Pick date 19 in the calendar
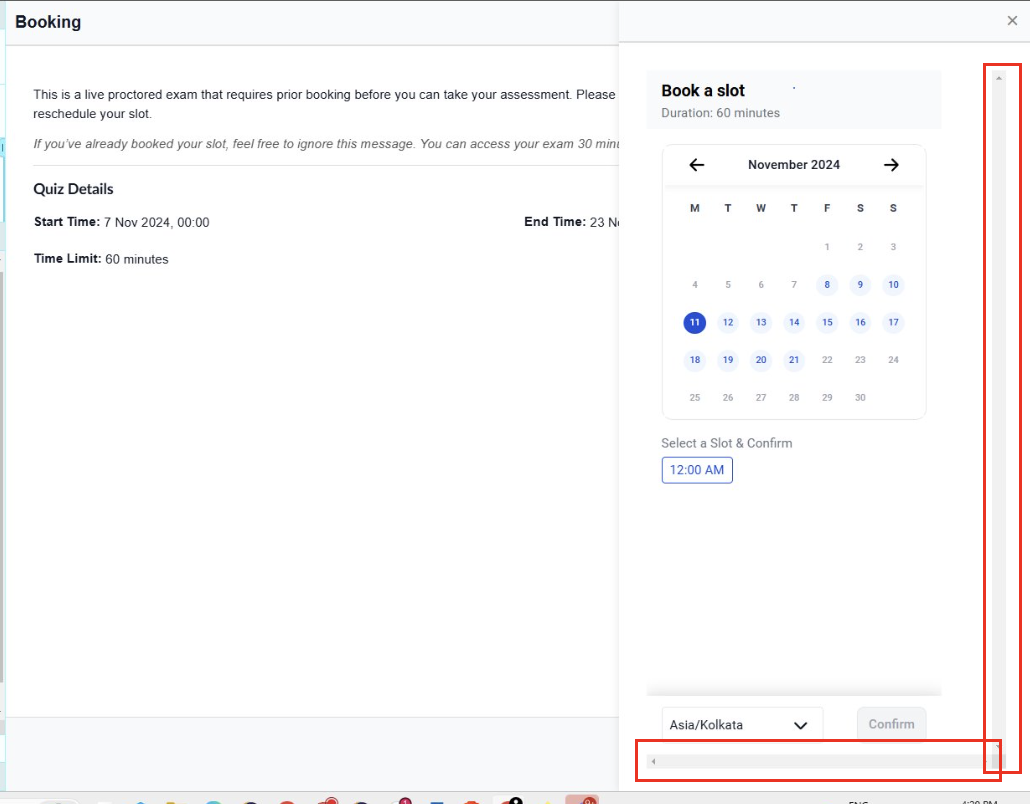This screenshot has height=804, width=1030. click(x=728, y=360)
